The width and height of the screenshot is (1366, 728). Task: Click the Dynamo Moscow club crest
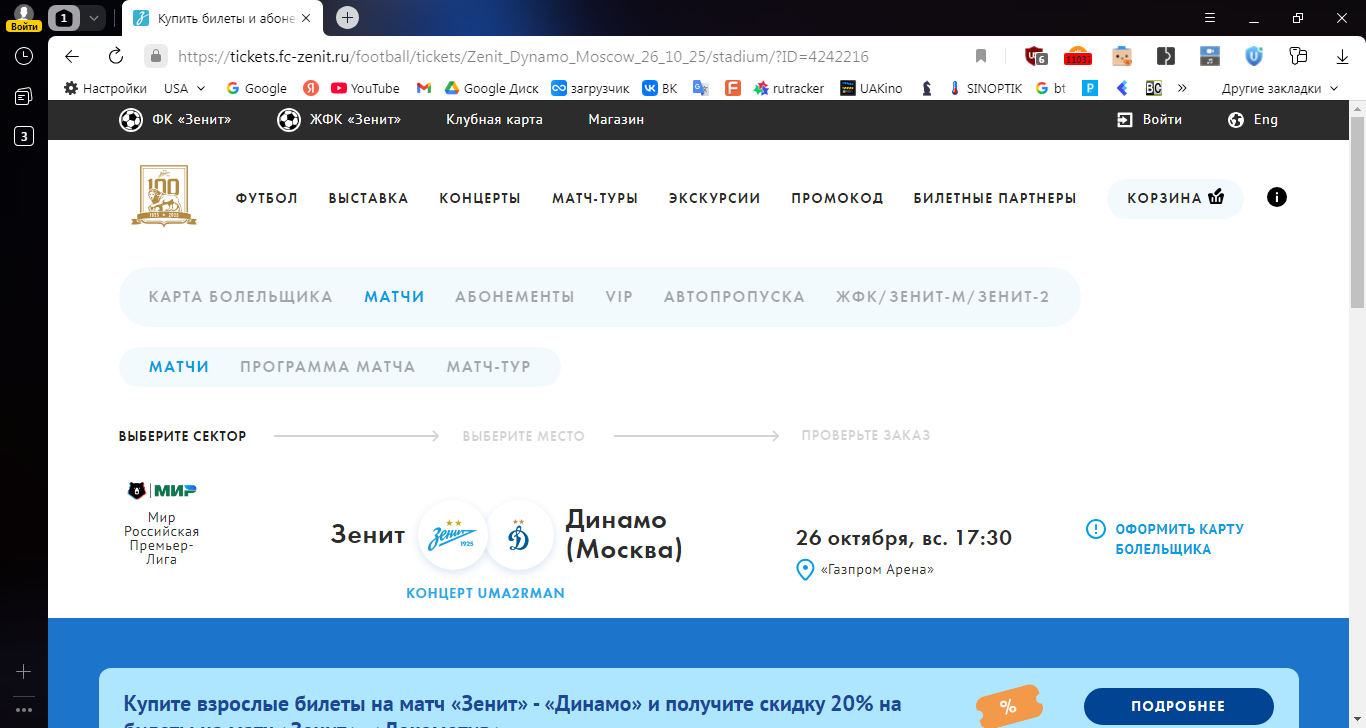pyautogui.click(x=520, y=535)
